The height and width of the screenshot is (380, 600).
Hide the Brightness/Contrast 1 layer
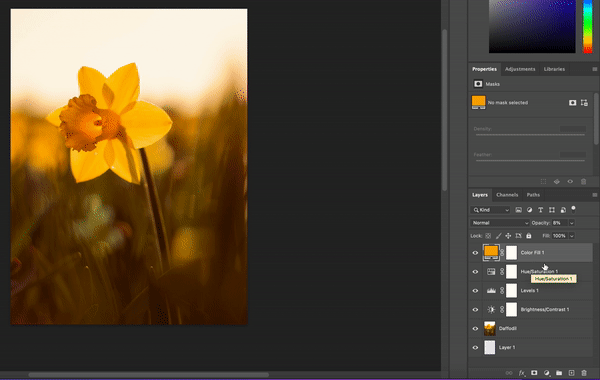[x=475, y=310]
